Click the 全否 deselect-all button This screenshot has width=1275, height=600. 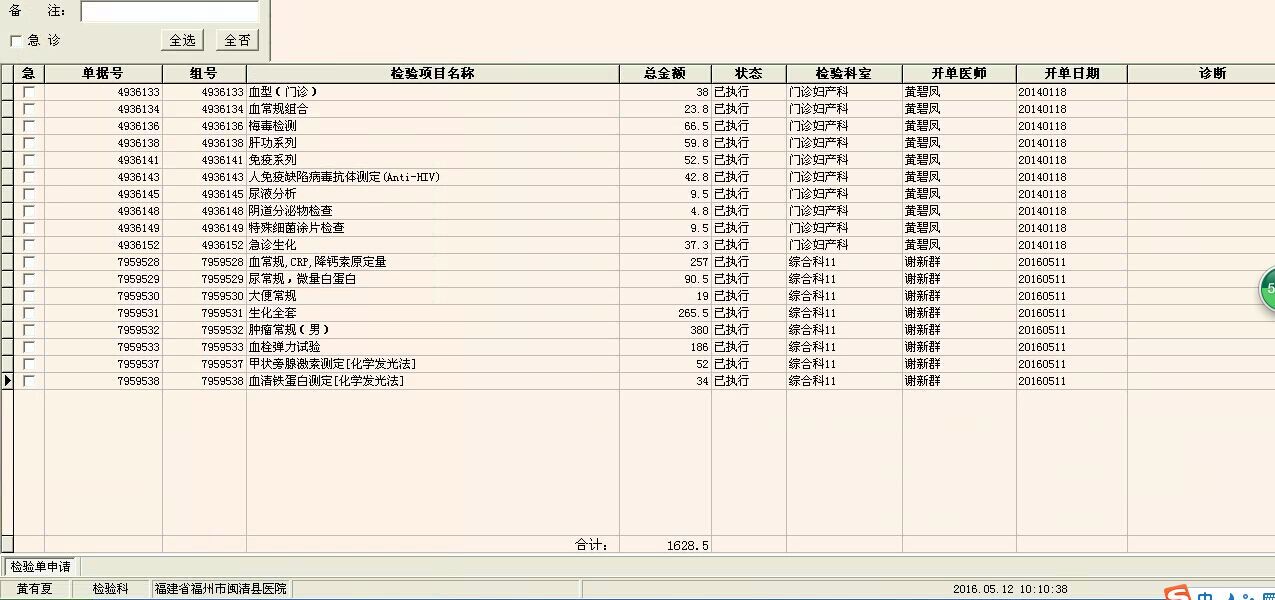pyautogui.click(x=237, y=40)
